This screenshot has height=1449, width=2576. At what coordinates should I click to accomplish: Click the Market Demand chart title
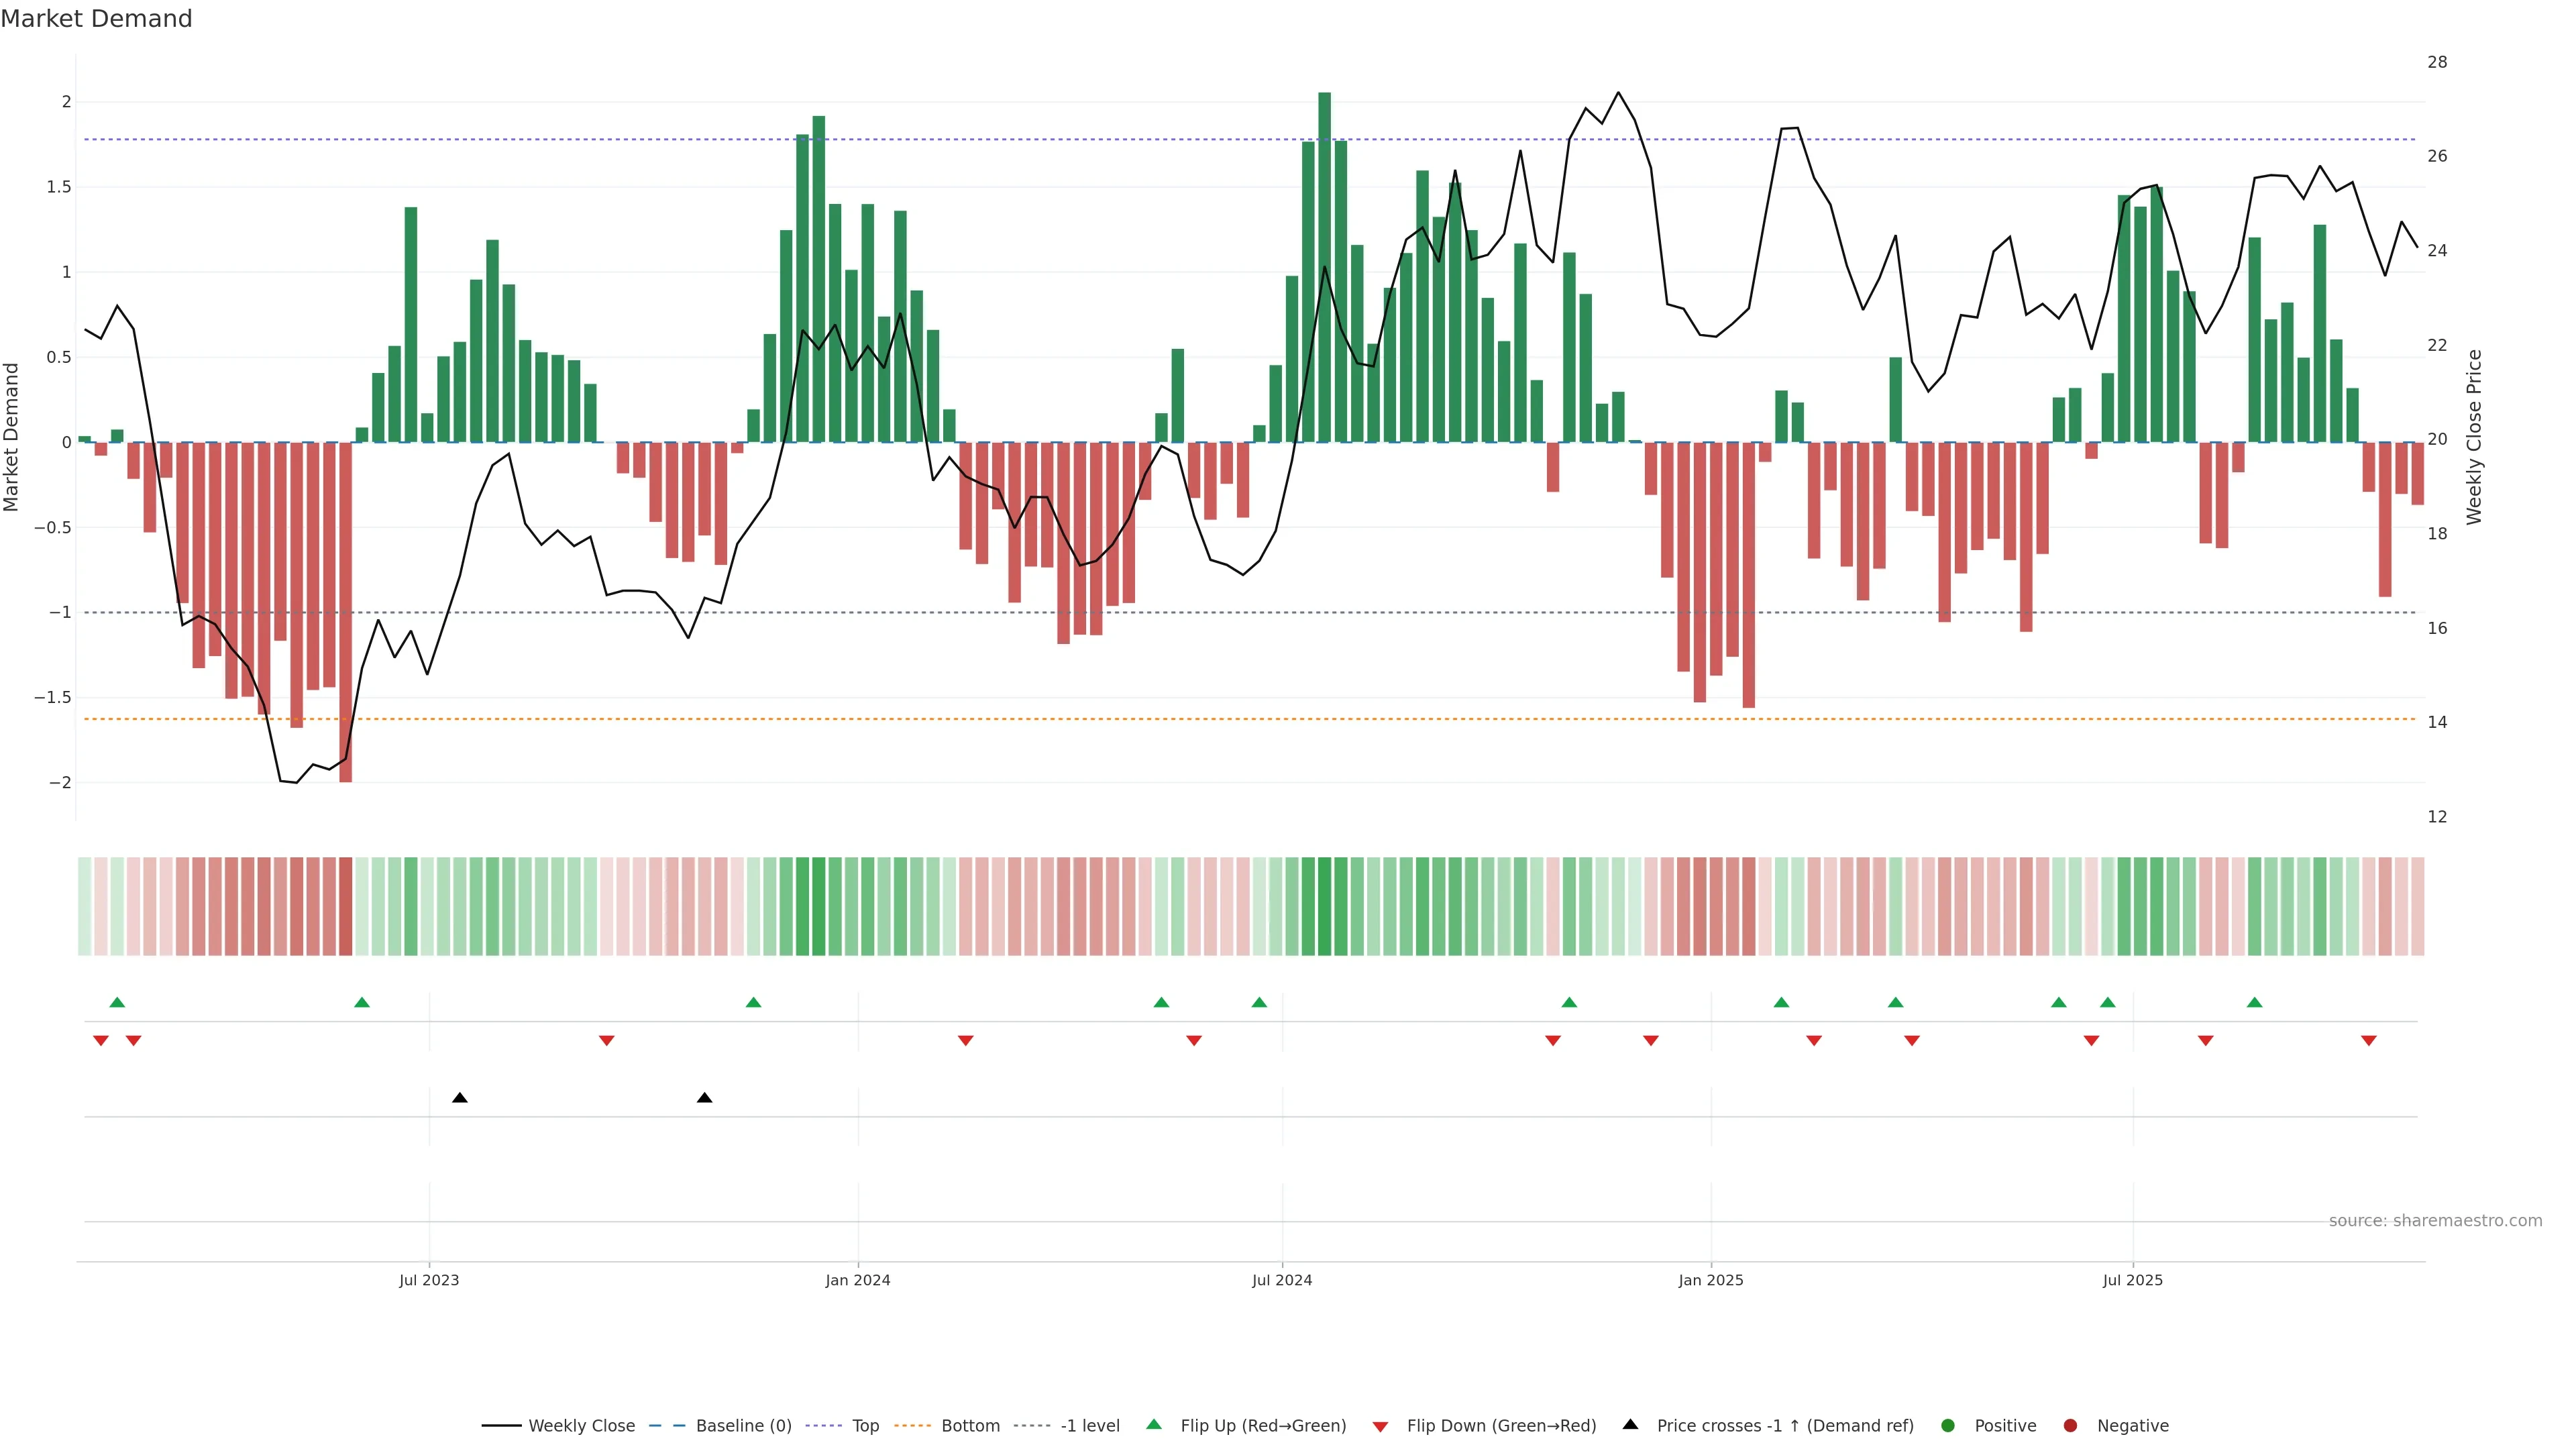[x=96, y=19]
